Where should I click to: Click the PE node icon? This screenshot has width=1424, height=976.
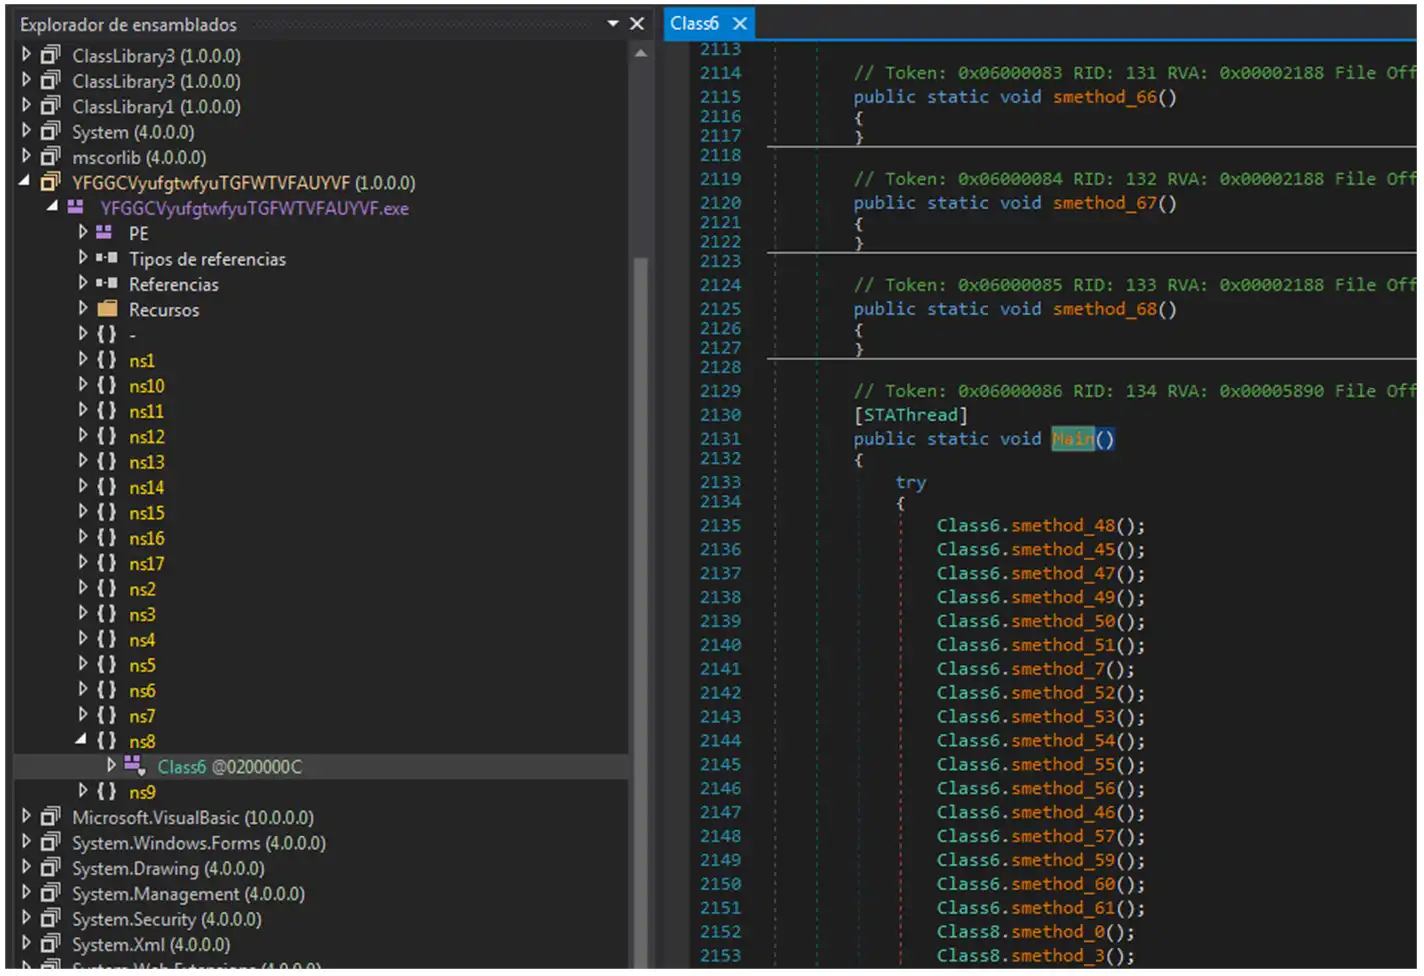104,232
